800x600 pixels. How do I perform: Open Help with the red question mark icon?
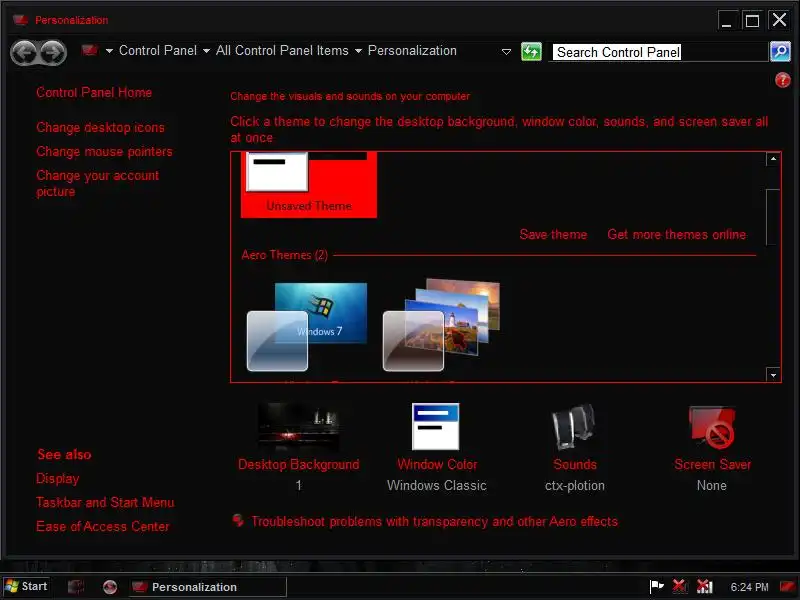[782, 80]
